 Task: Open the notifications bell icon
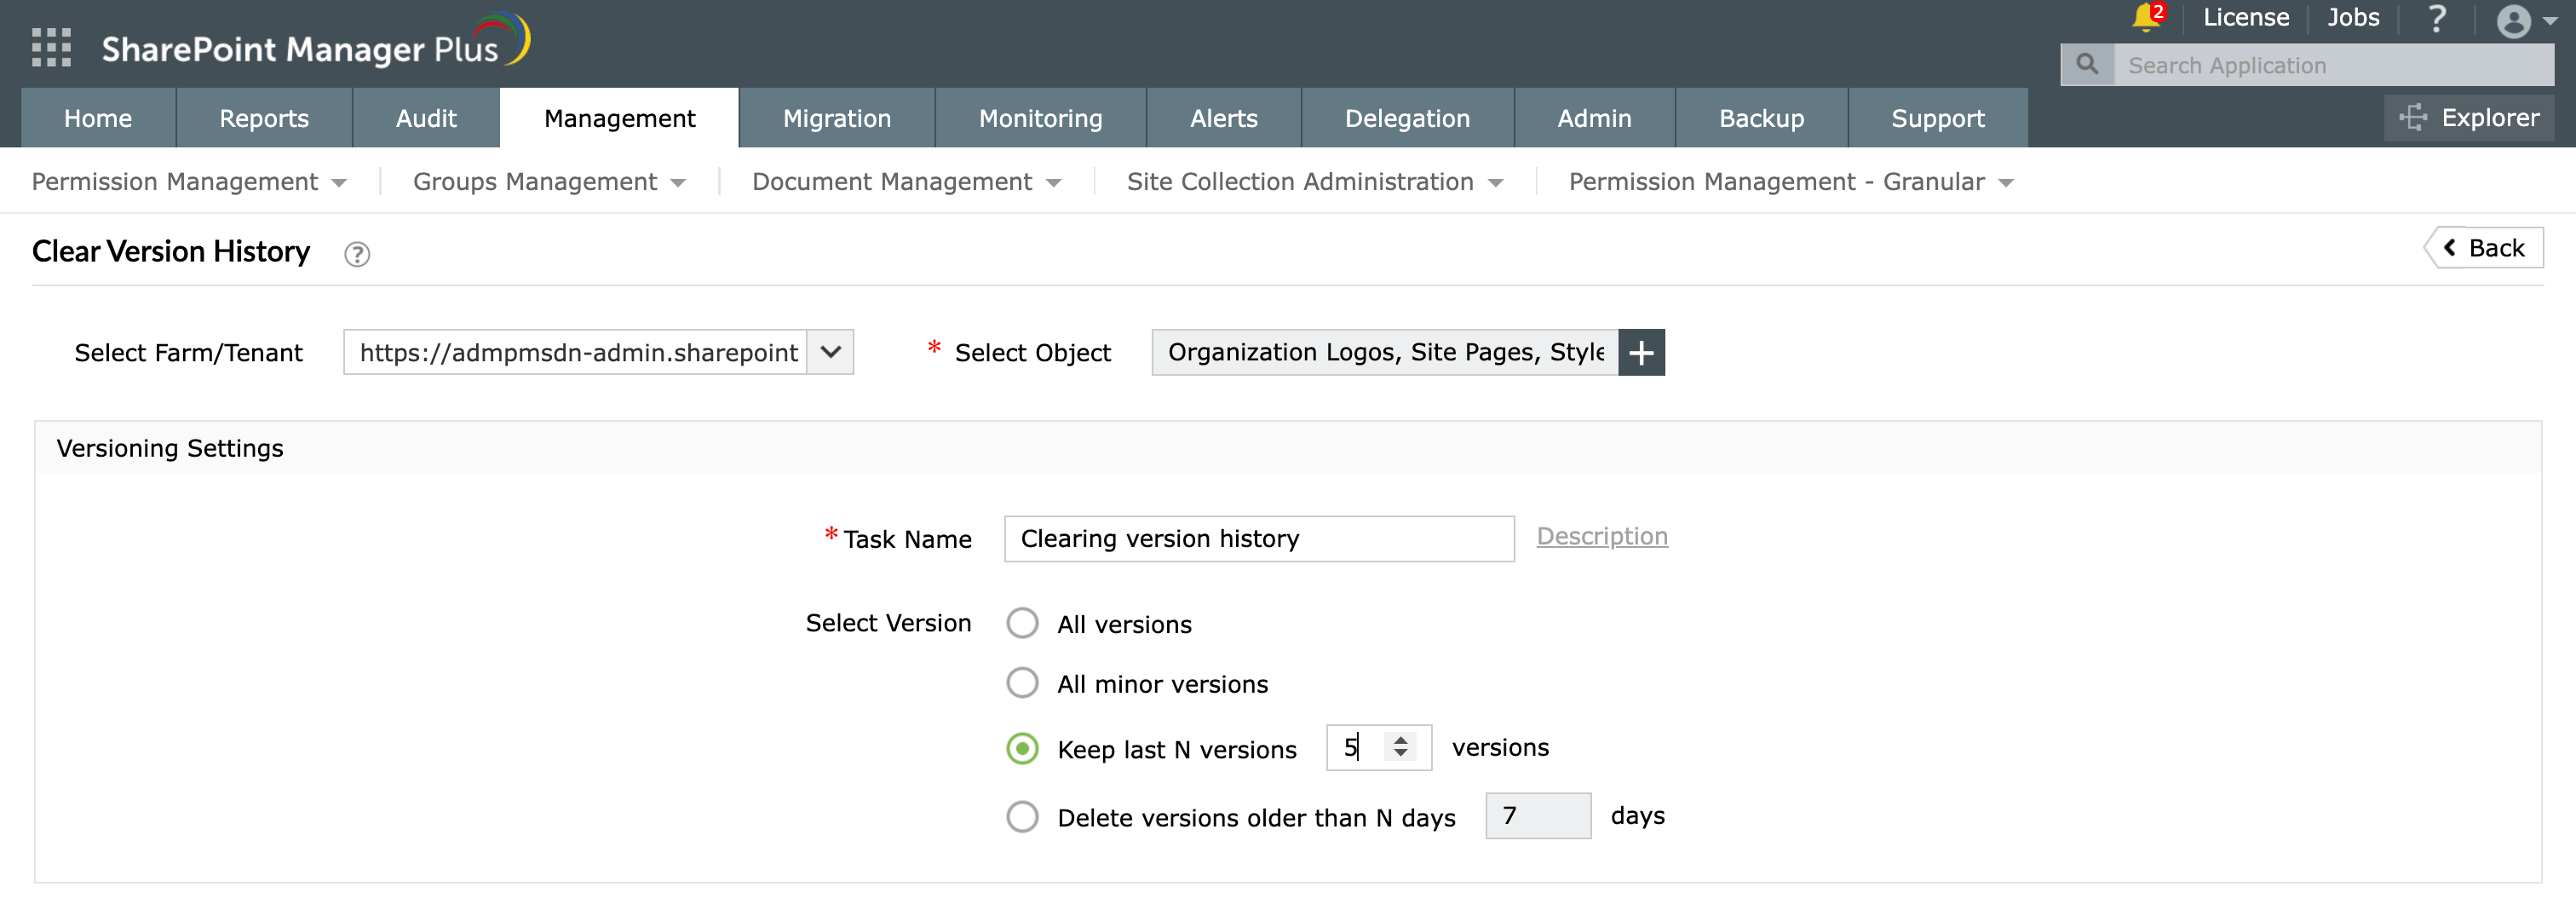[2146, 17]
